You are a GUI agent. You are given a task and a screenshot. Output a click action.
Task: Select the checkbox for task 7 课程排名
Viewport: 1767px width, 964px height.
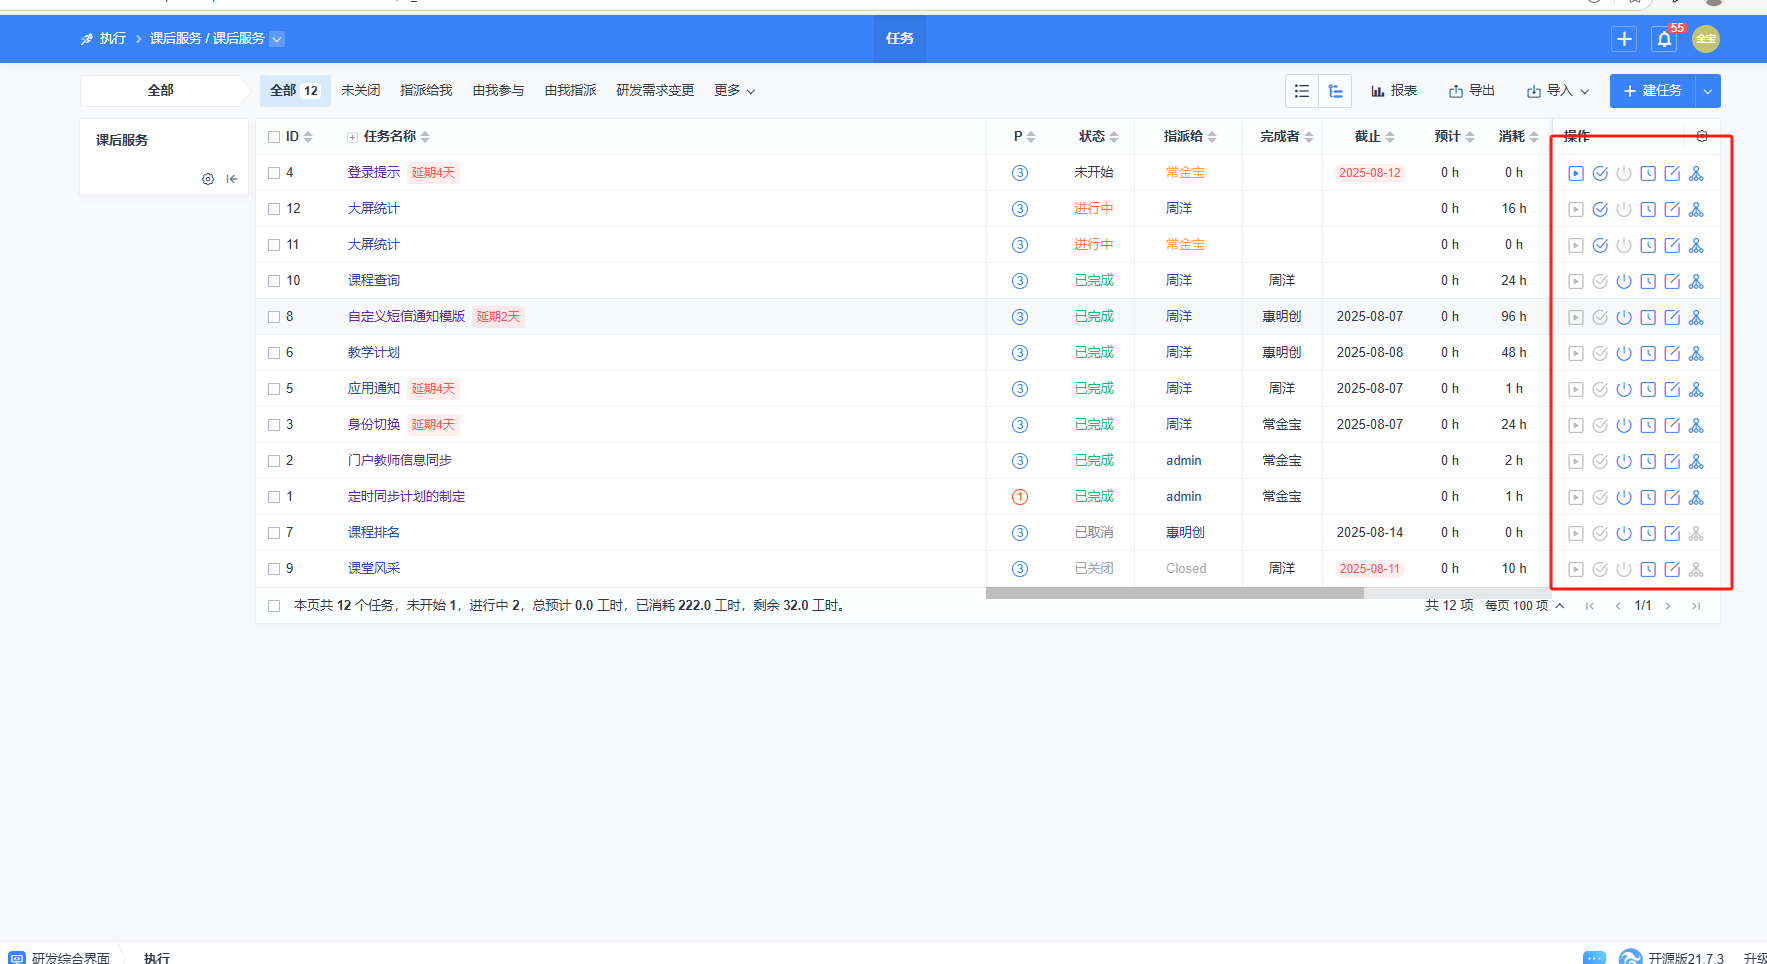[x=274, y=533]
